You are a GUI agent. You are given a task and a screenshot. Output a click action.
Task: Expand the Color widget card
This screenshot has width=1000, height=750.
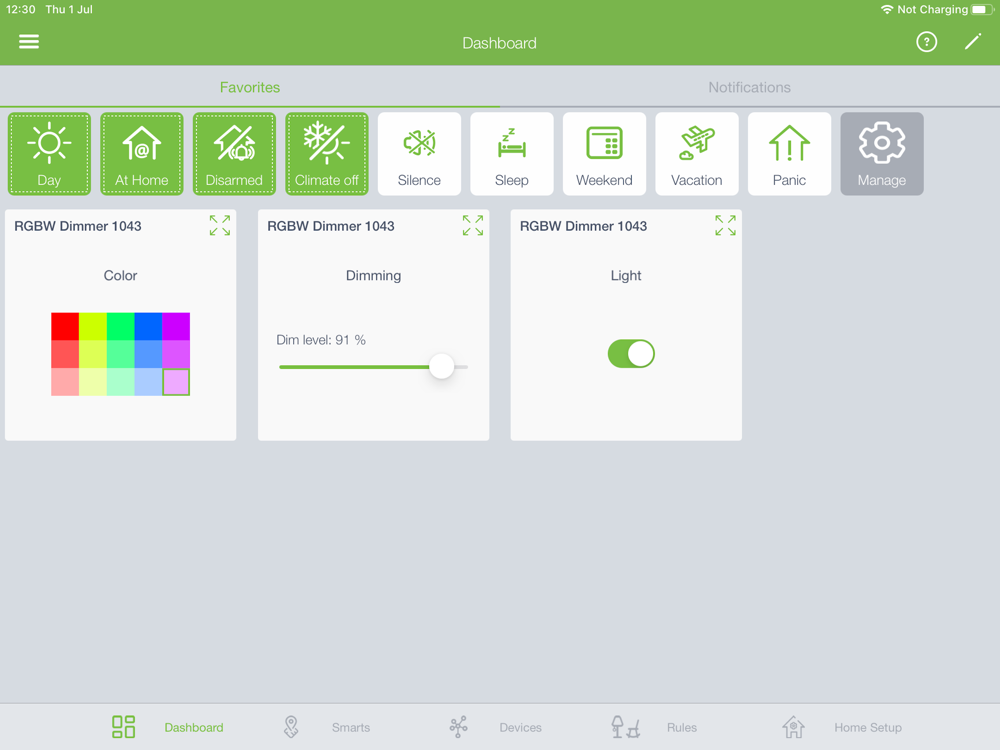(220, 225)
